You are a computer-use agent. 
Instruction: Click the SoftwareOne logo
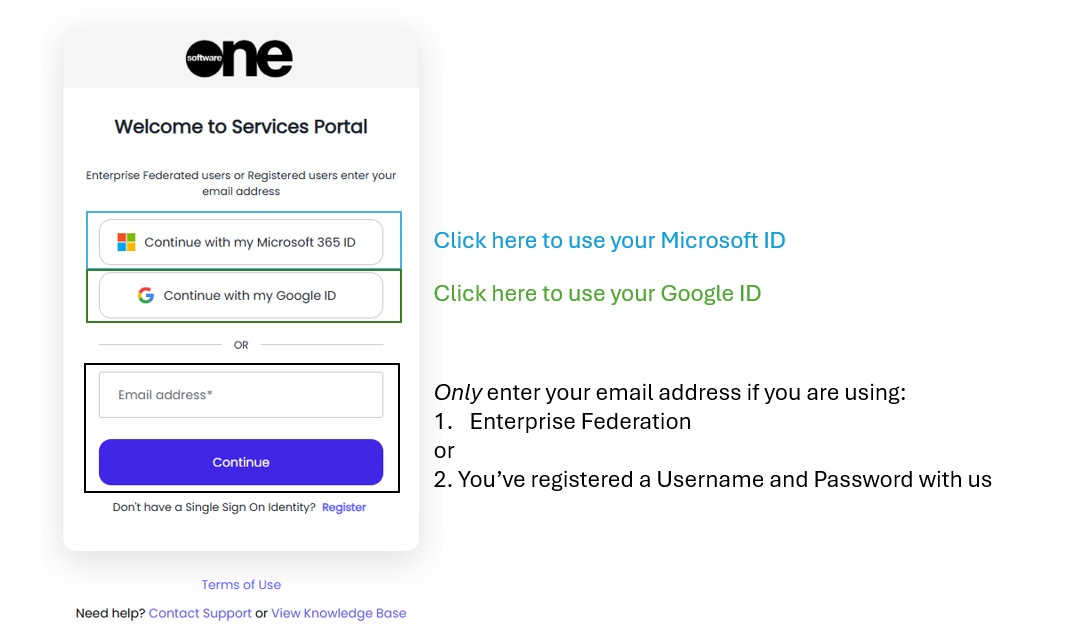[x=240, y=58]
